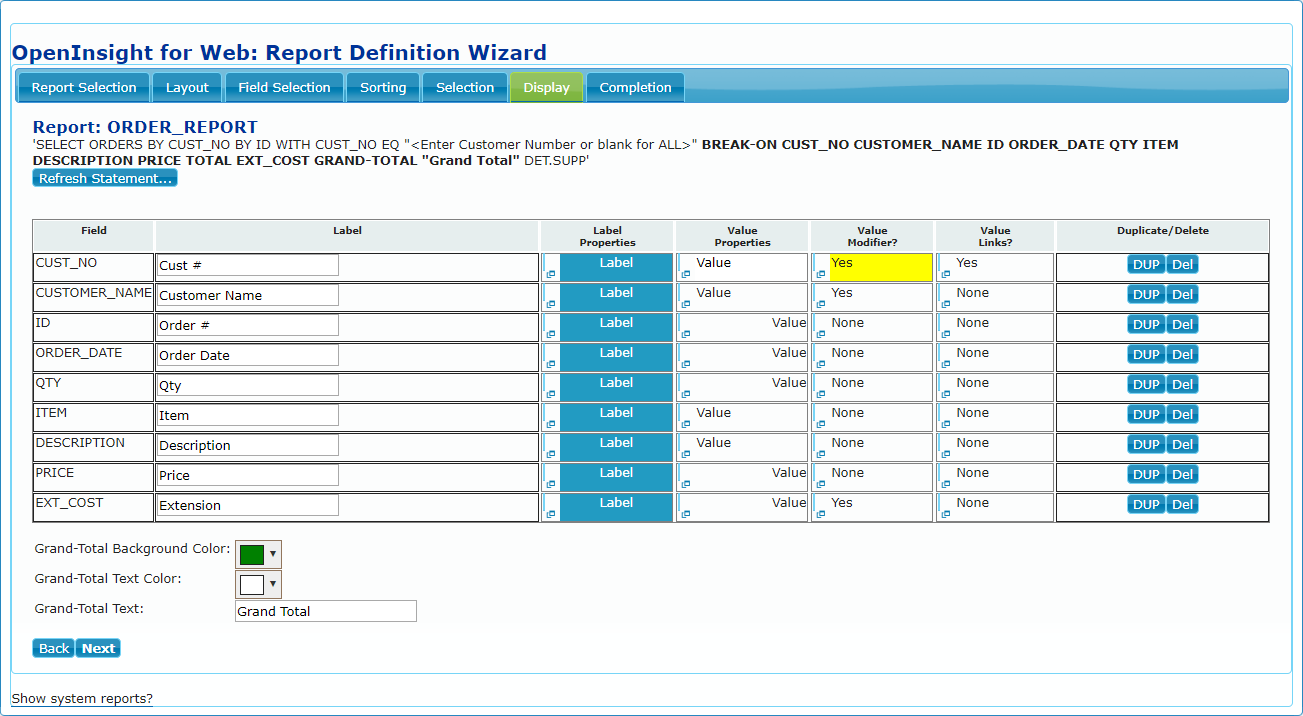The width and height of the screenshot is (1303, 716).
Task: Pick the green Grand-Total background swatch
Action: point(251,554)
